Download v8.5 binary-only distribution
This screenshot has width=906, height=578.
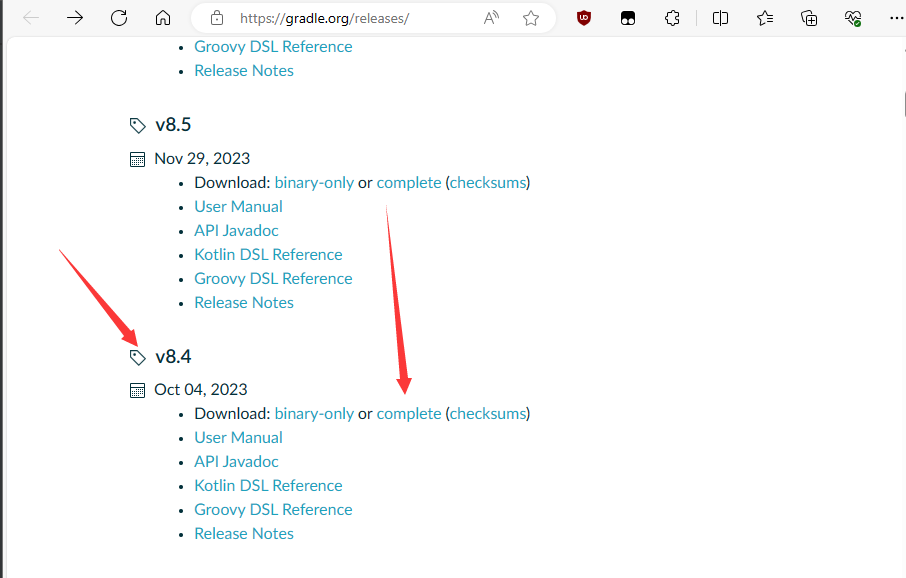coord(314,183)
